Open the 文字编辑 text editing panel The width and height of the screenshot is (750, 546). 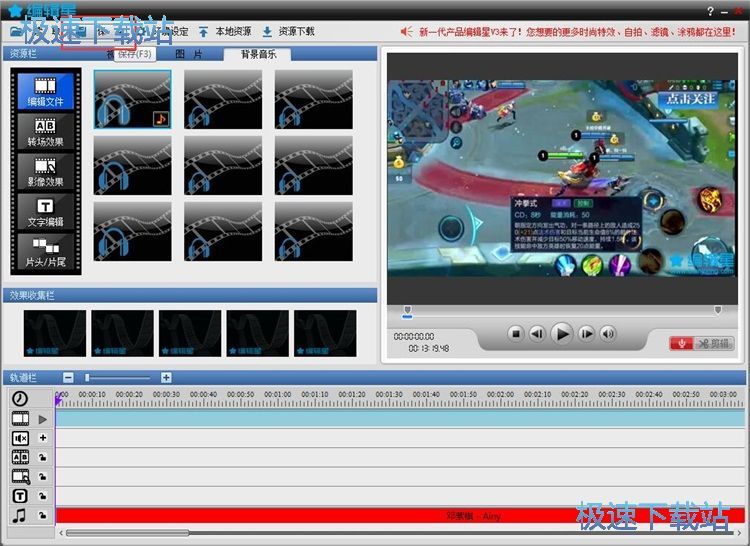45,212
